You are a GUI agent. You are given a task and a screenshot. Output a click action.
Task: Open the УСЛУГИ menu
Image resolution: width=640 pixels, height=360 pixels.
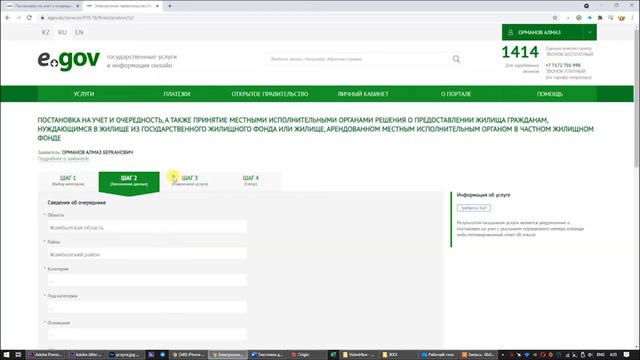(84, 94)
